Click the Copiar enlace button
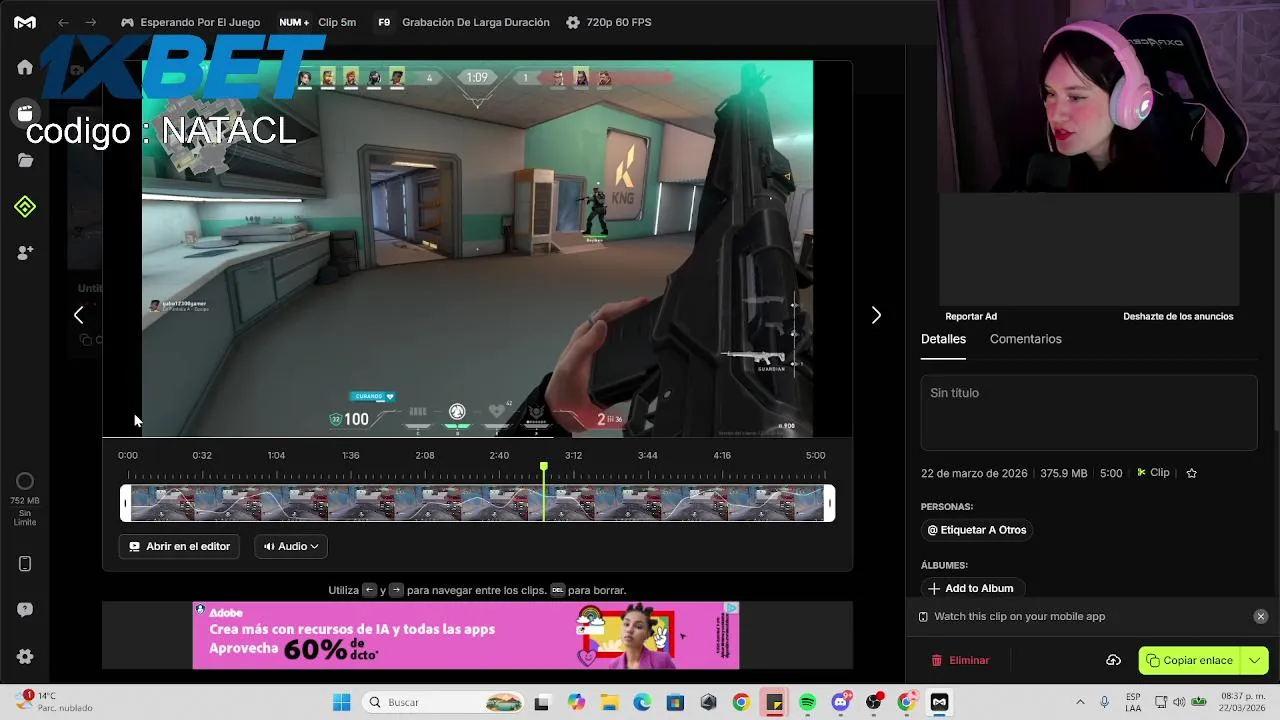This screenshot has height=720, width=1280. point(1190,660)
